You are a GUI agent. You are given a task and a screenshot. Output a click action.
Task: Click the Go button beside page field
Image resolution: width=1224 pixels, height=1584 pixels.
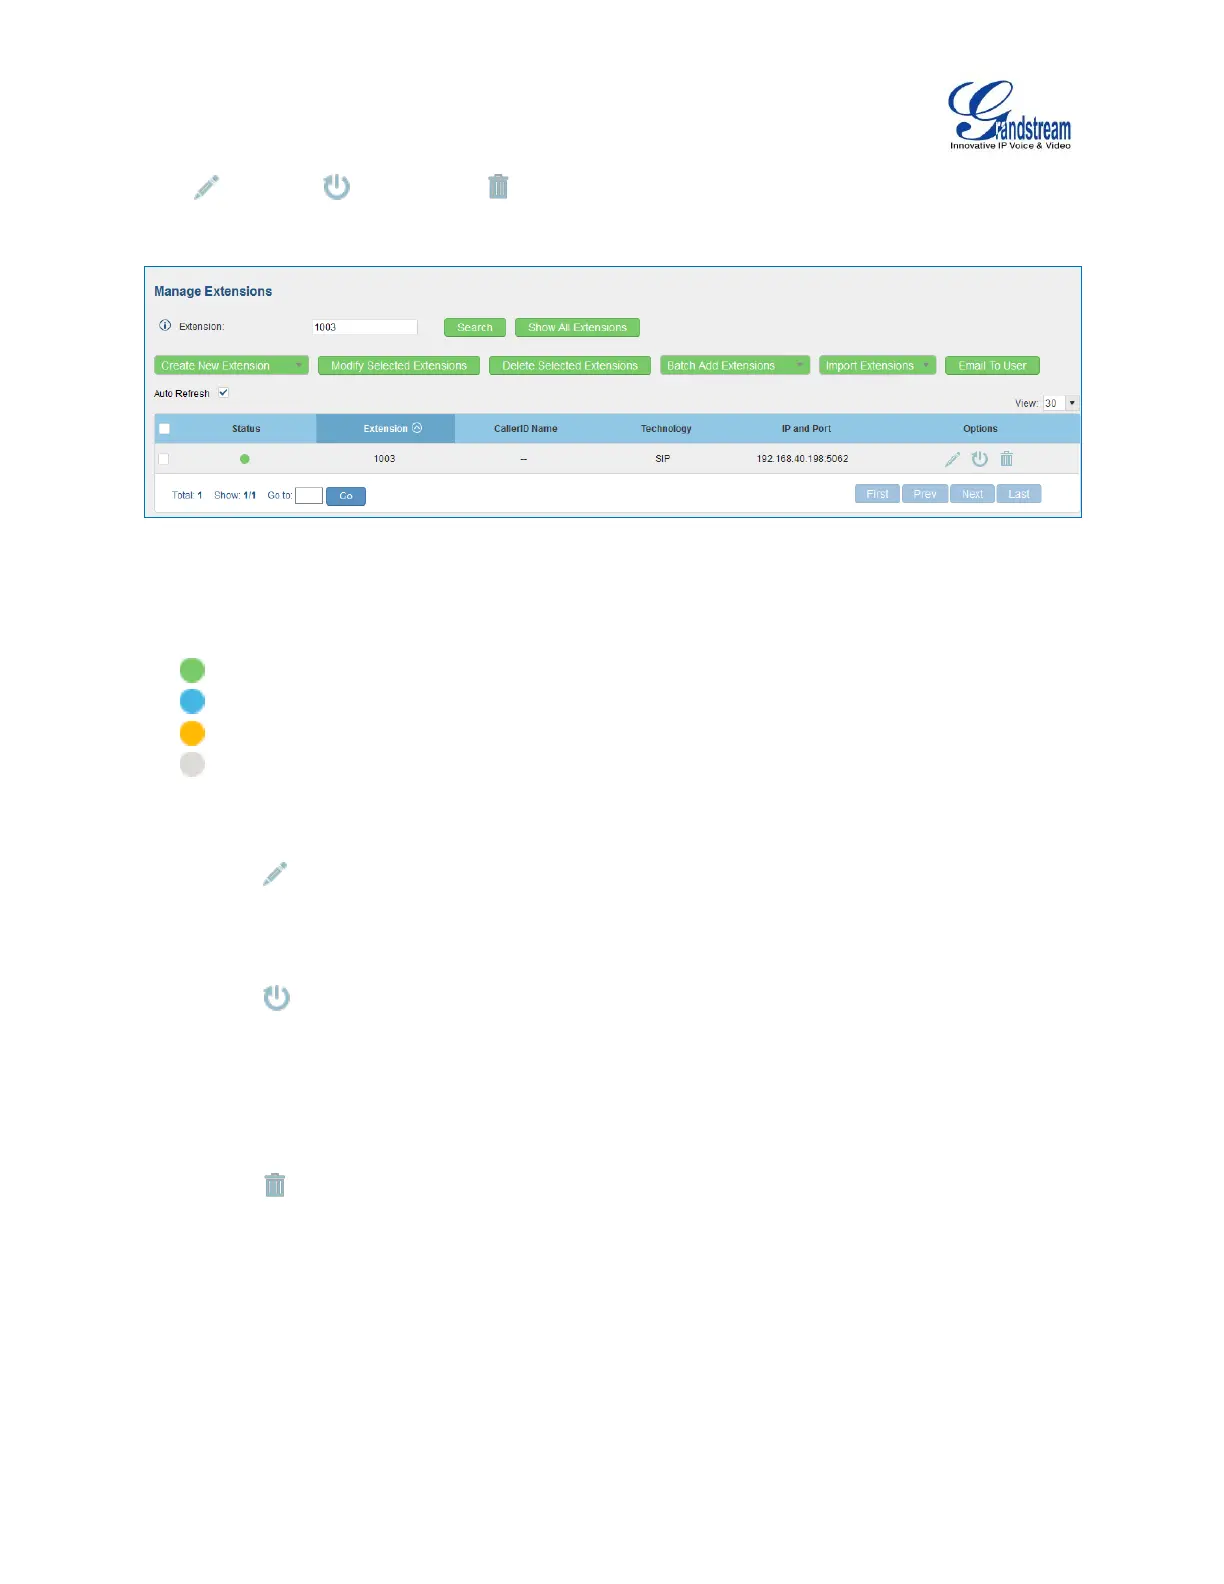tap(346, 496)
